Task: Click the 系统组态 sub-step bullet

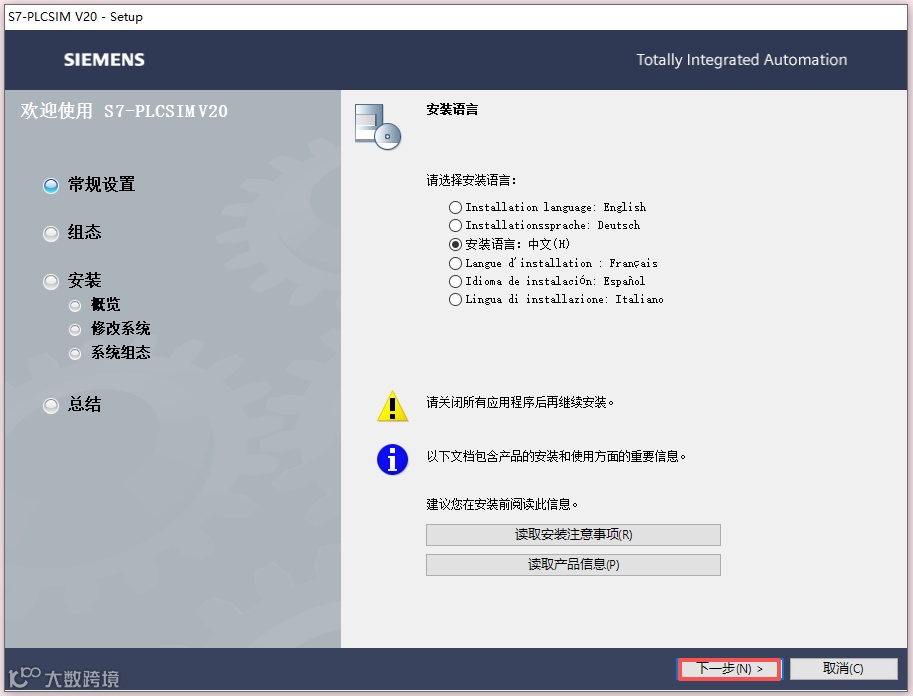Action: coord(75,354)
